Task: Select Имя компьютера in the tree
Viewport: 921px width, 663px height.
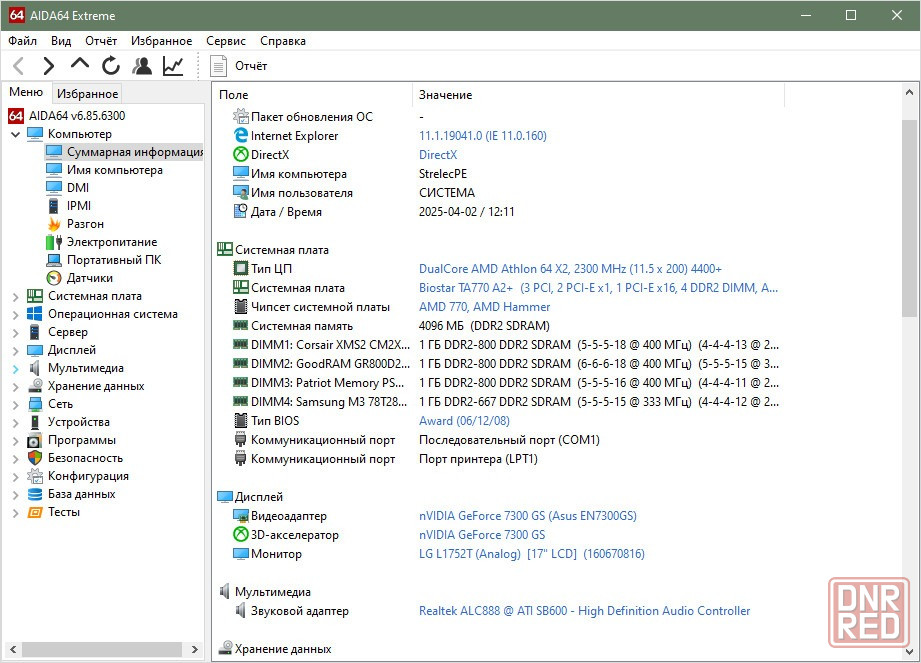Action: 115,170
